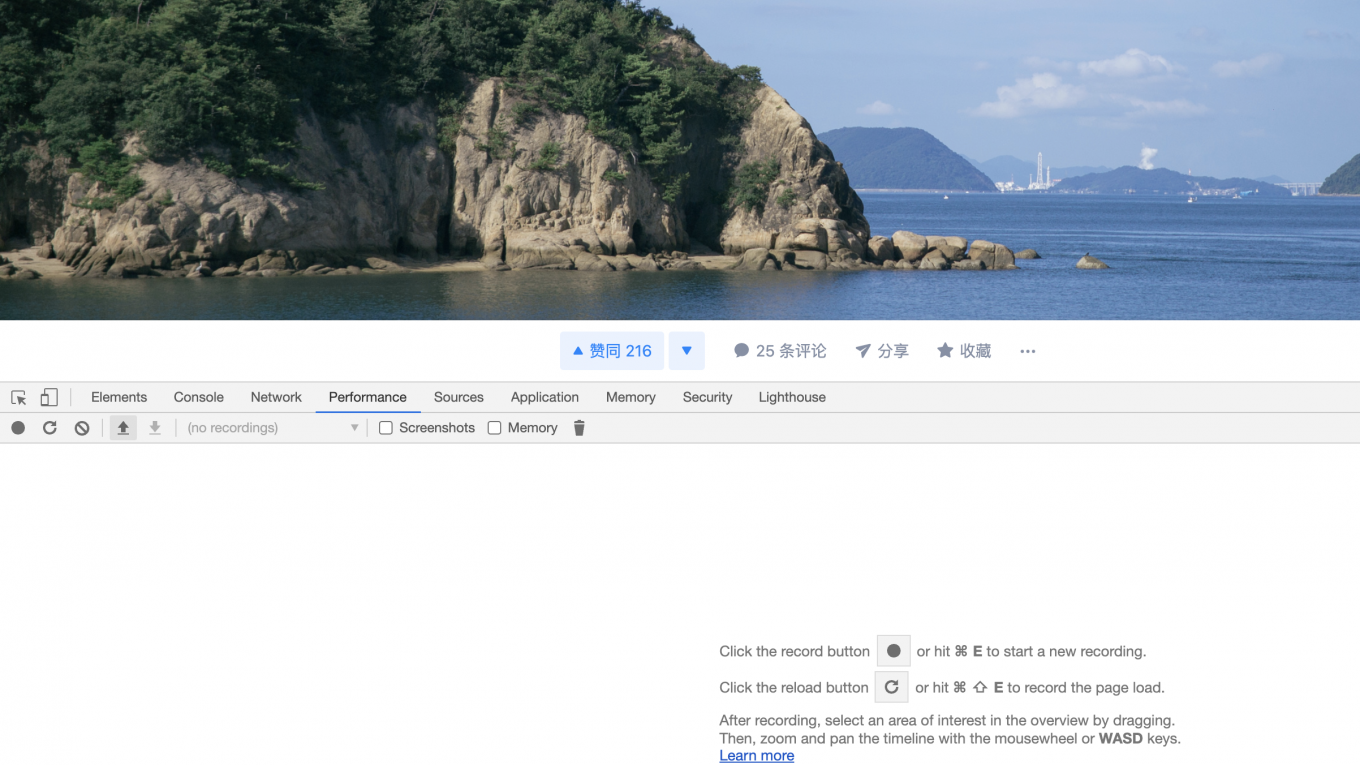The width and height of the screenshot is (1360, 765).
Task: Start recording with the record circle icon
Action: 18,428
